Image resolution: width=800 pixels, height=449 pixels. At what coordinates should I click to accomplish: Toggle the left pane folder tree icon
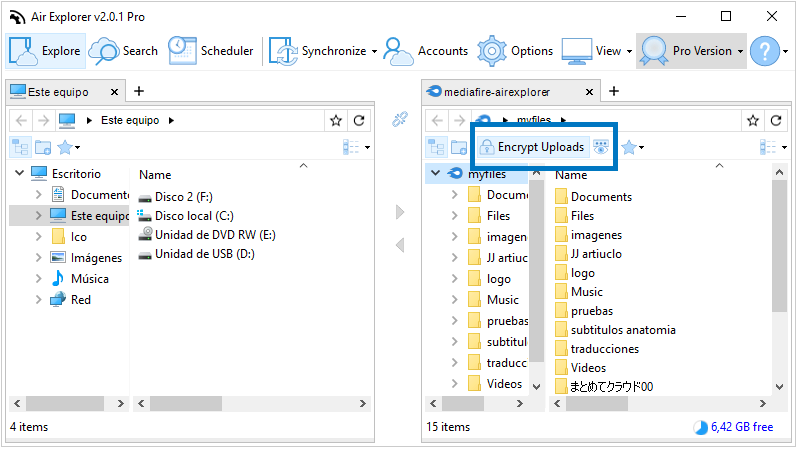[20, 147]
